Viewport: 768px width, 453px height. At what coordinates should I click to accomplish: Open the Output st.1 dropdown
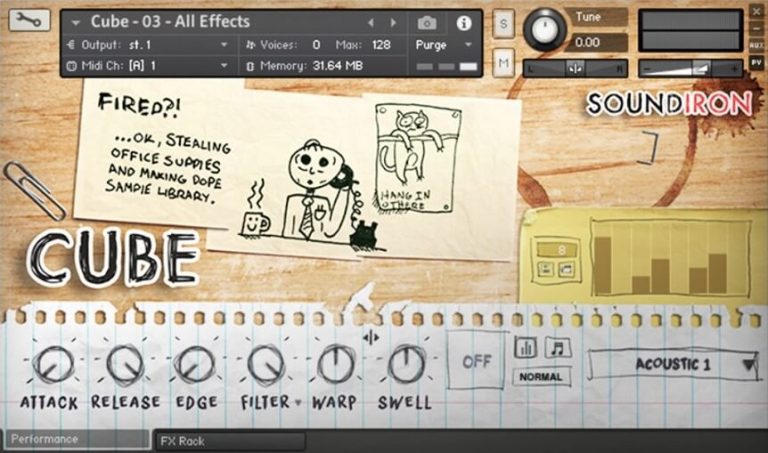coord(150,45)
